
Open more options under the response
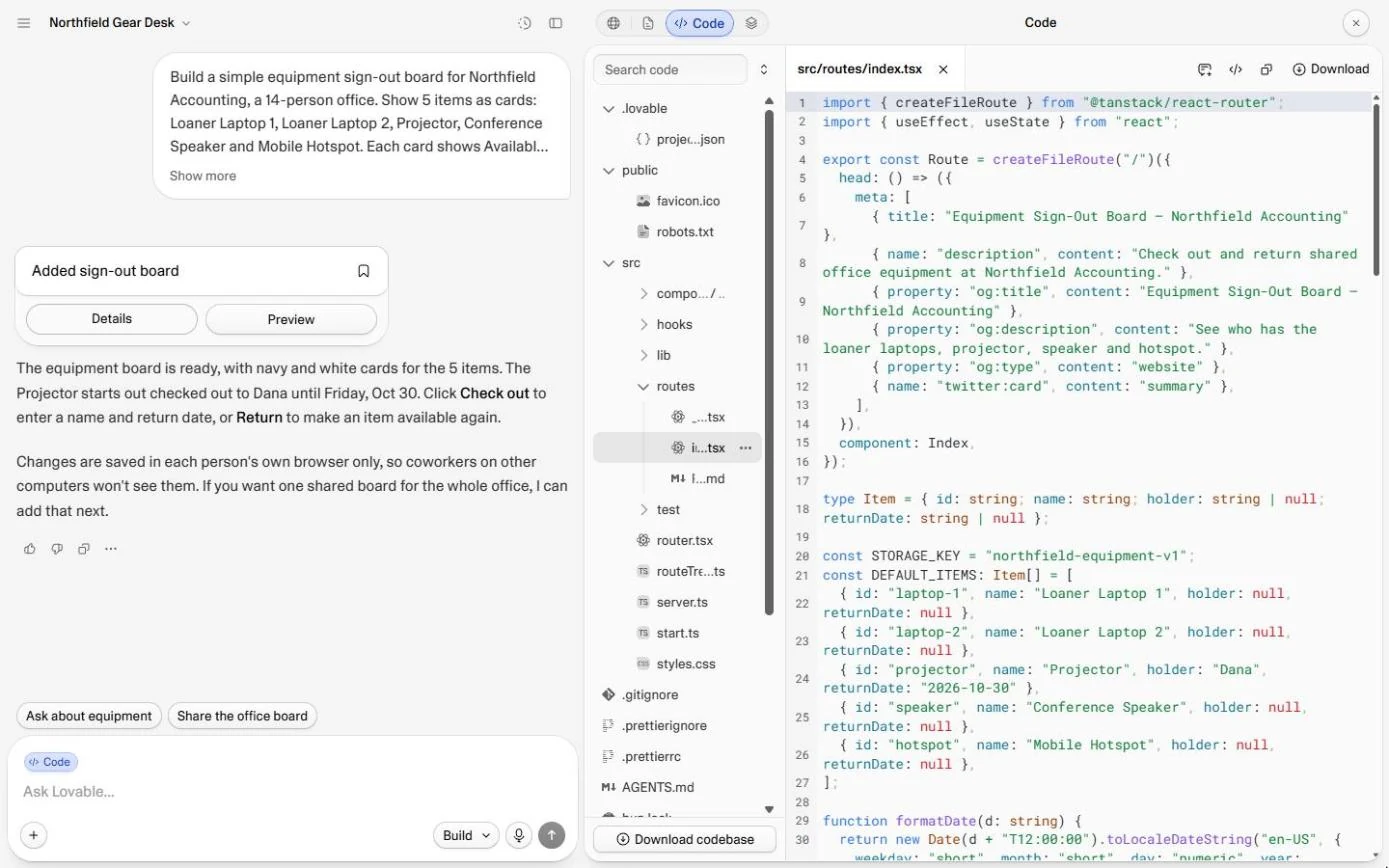point(111,549)
